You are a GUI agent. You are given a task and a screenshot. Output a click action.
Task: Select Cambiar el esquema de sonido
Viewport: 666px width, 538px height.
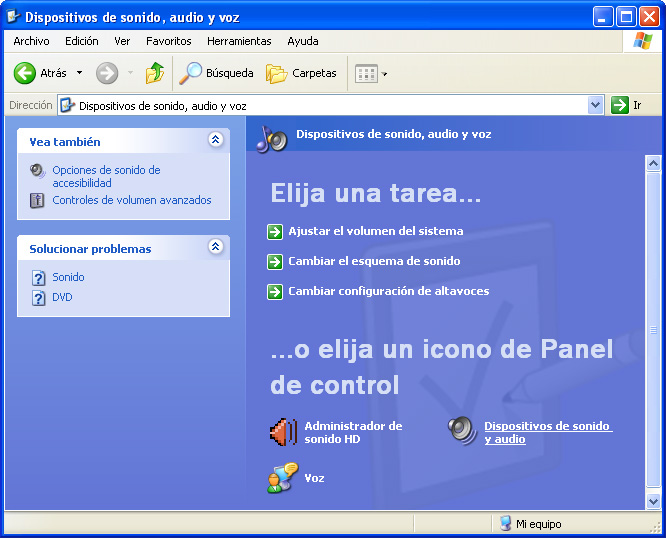click(374, 261)
